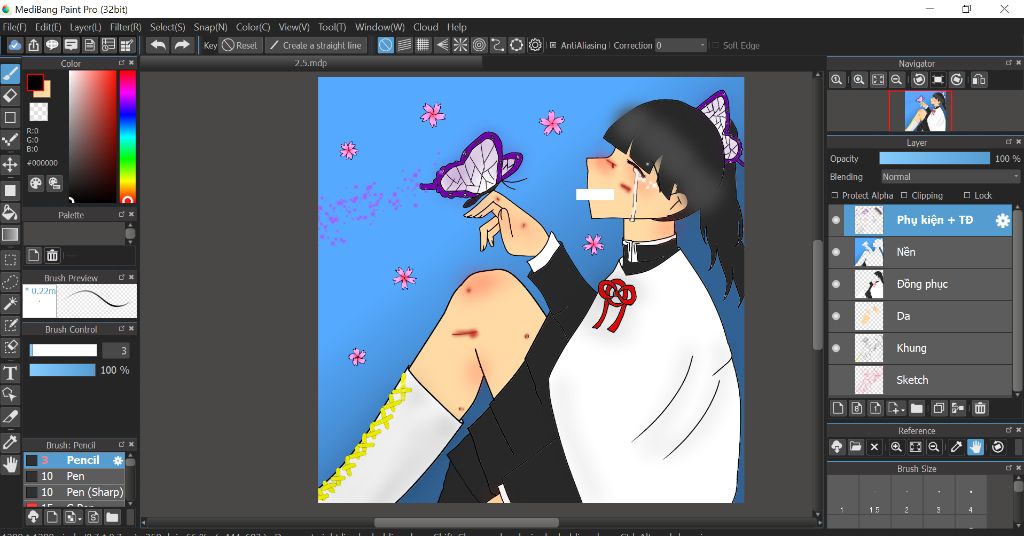Image resolution: width=1024 pixels, height=536 pixels.
Task: Click the rainbow hue bar
Action: (127, 136)
